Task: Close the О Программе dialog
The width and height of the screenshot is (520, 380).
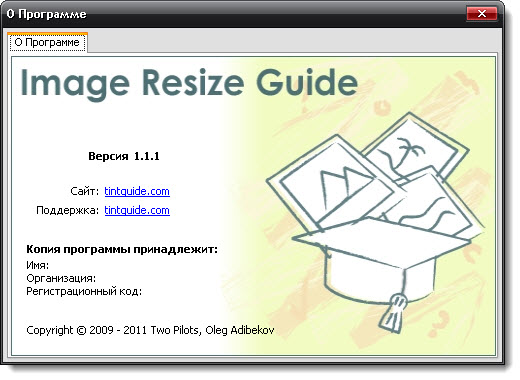Action: tap(482, 14)
